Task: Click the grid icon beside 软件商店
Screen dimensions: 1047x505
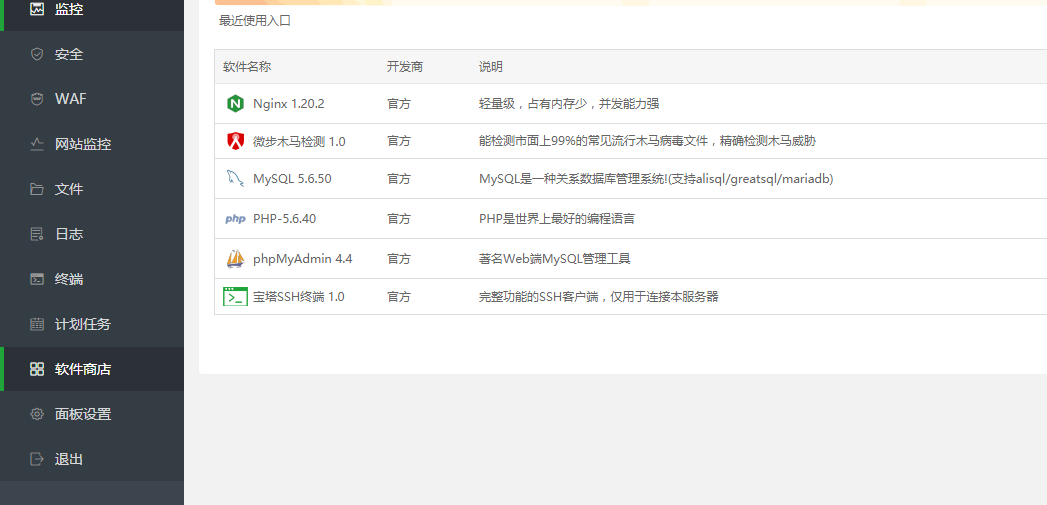Action: [37, 369]
